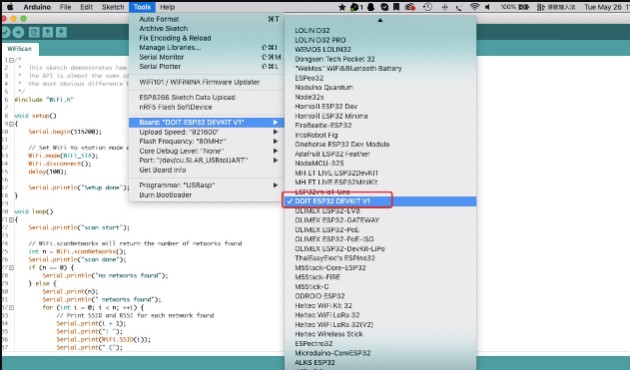Screen dimensions: 630x370
Task: Open the Edit menu
Action: [86, 7]
